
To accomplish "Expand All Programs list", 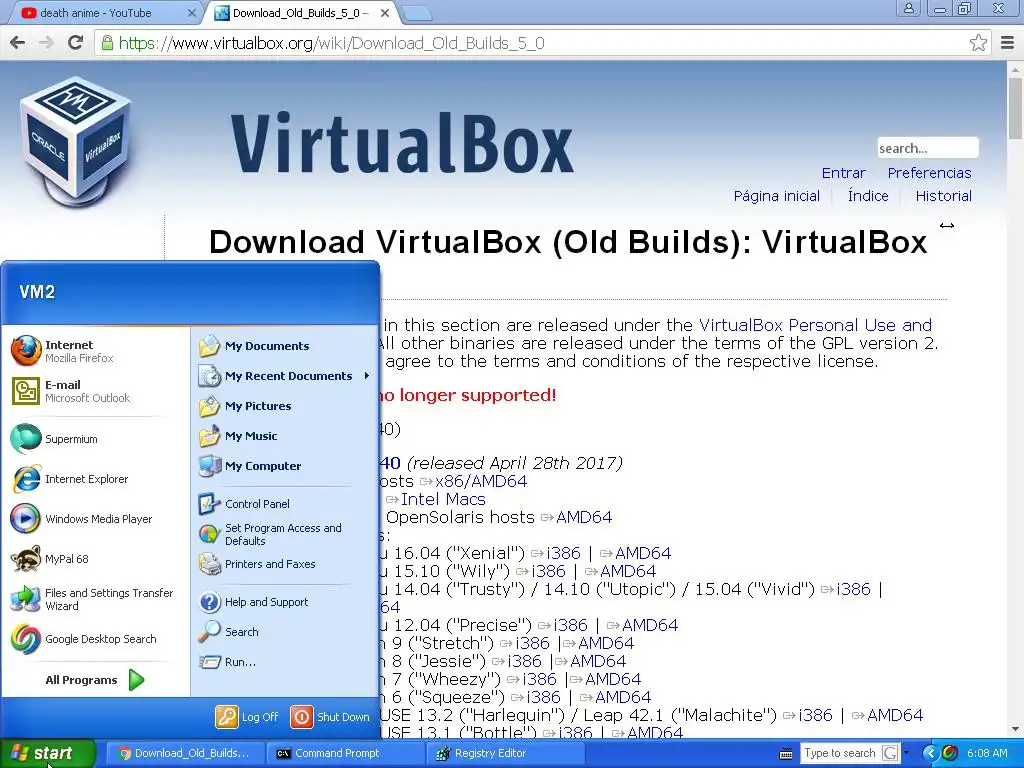I will [95, 680].
